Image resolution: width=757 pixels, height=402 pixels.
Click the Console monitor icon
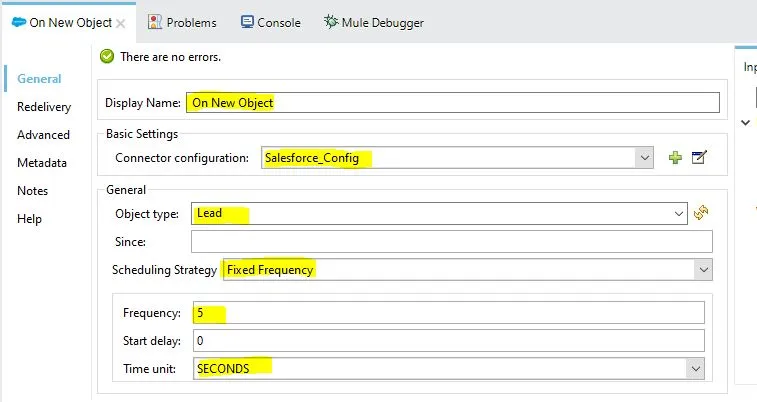(x=247, y=22)
